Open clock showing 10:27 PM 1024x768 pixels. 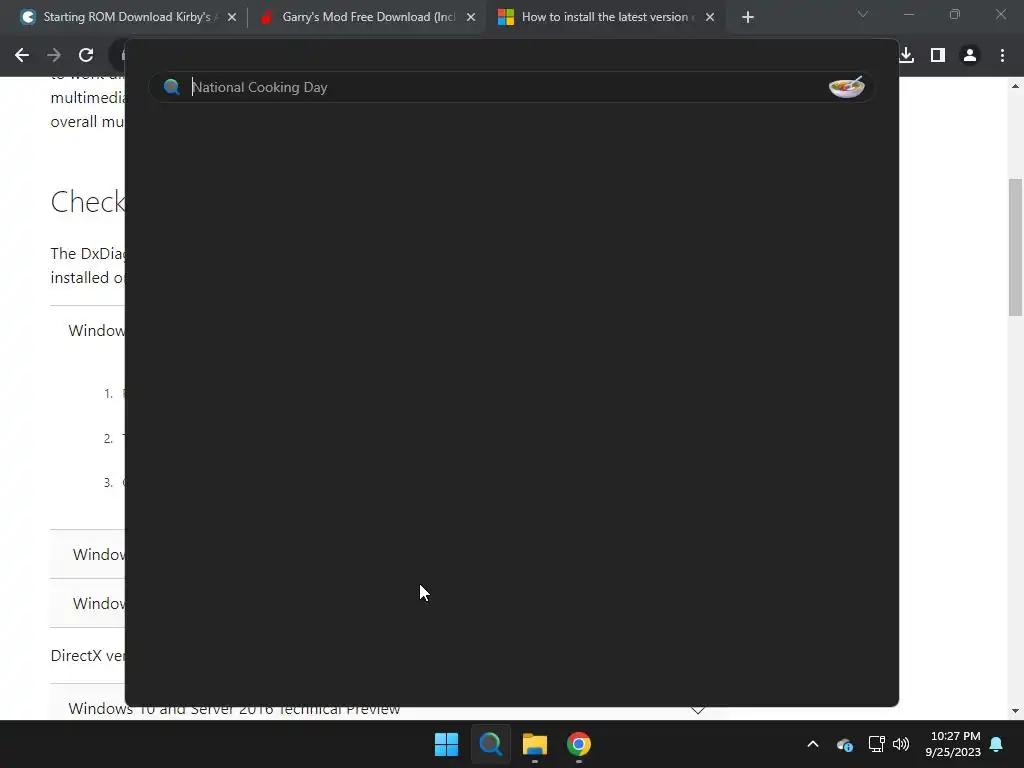tap(953, 744)
